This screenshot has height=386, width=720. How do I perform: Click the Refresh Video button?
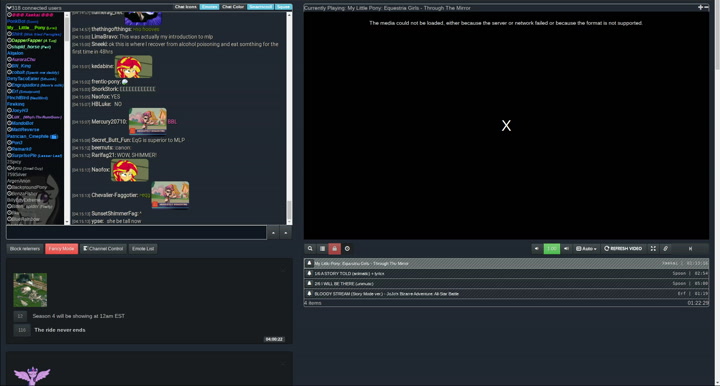[623, 249]
